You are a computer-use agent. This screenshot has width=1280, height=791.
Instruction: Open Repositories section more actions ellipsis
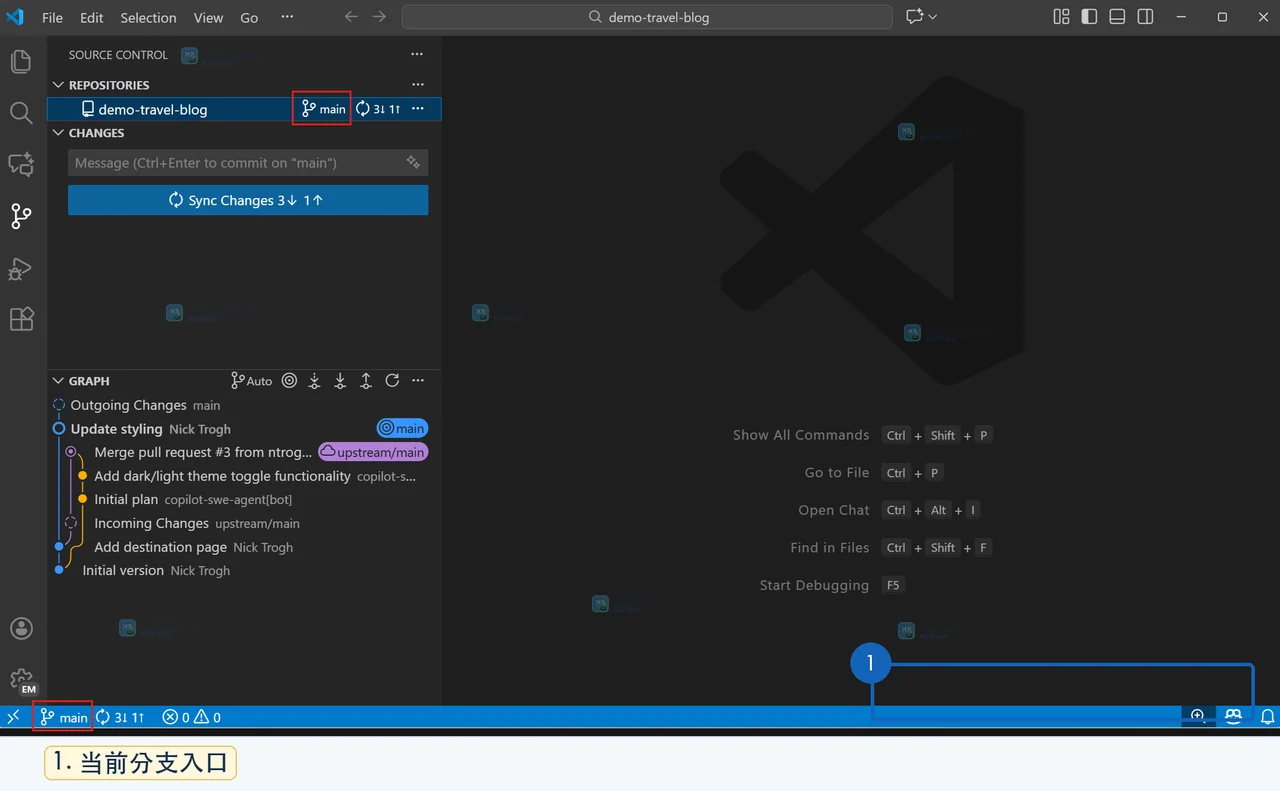coord(418,85)
